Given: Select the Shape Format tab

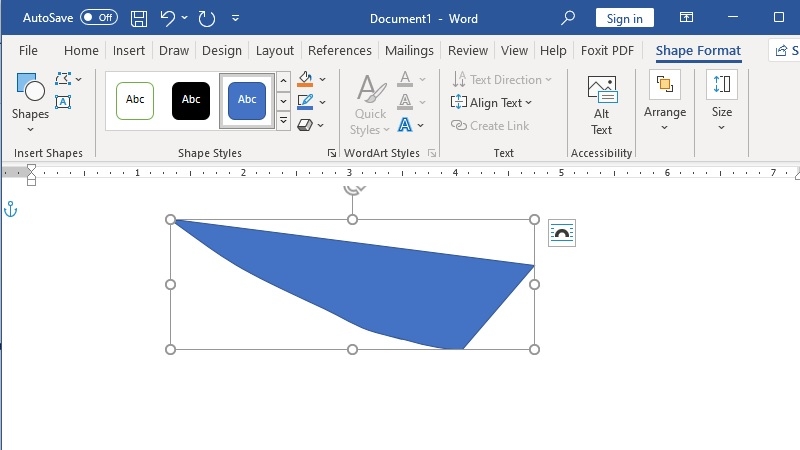Looking at the screenshot, I should 698,51.
